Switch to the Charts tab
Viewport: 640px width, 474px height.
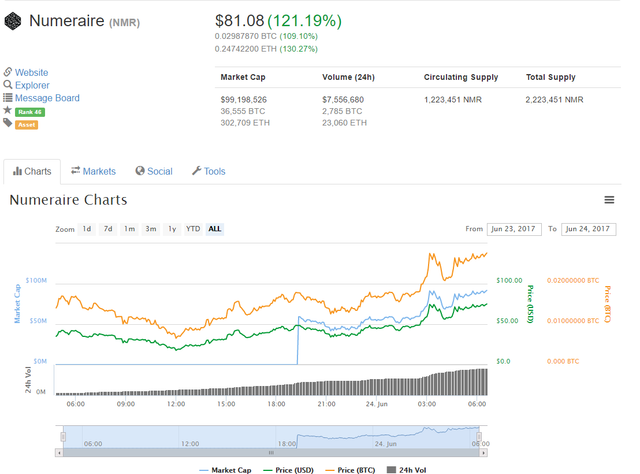[x=32, y=171]
